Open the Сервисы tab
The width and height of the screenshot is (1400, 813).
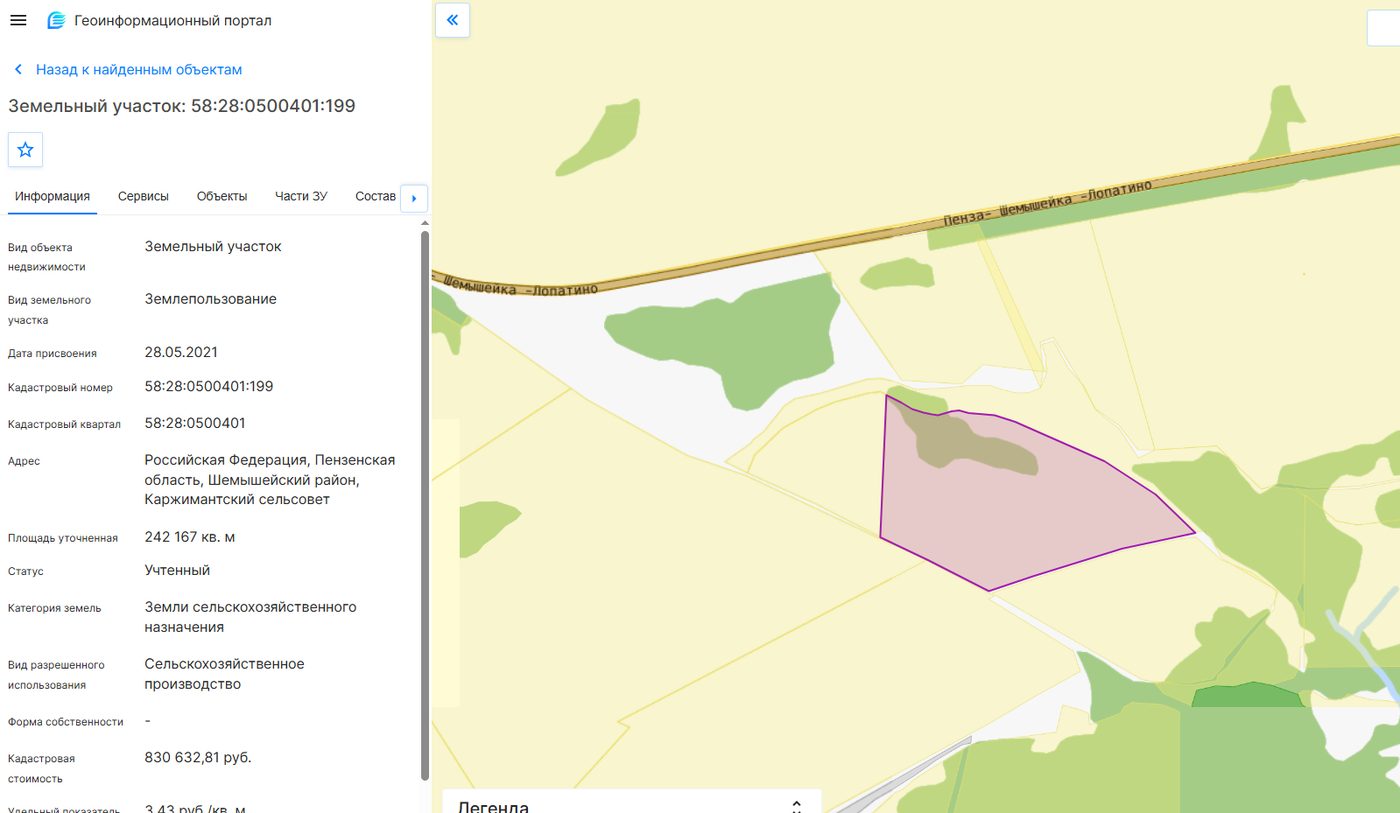[143, 196]
